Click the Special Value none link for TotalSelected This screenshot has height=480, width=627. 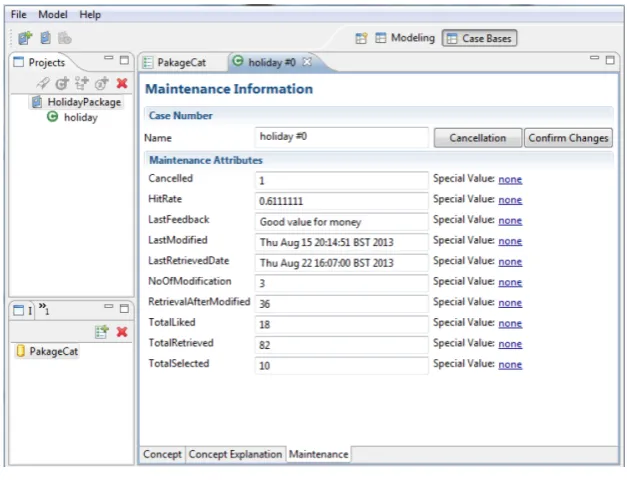[x=510, y=364]
